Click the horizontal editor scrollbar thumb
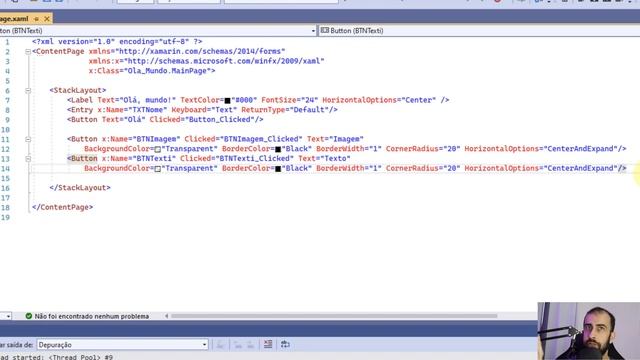Image resolution: width=640 pixels, height=360 pixels. (334, 316)
